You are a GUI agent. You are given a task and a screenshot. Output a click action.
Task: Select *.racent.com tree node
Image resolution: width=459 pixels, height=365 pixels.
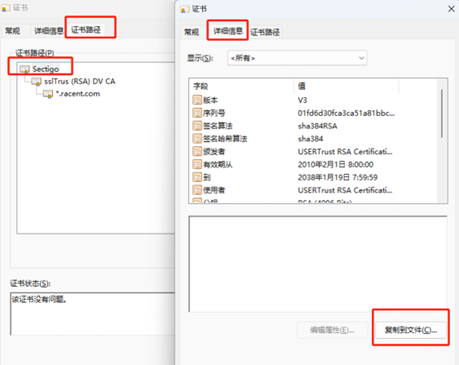(78, 94)
